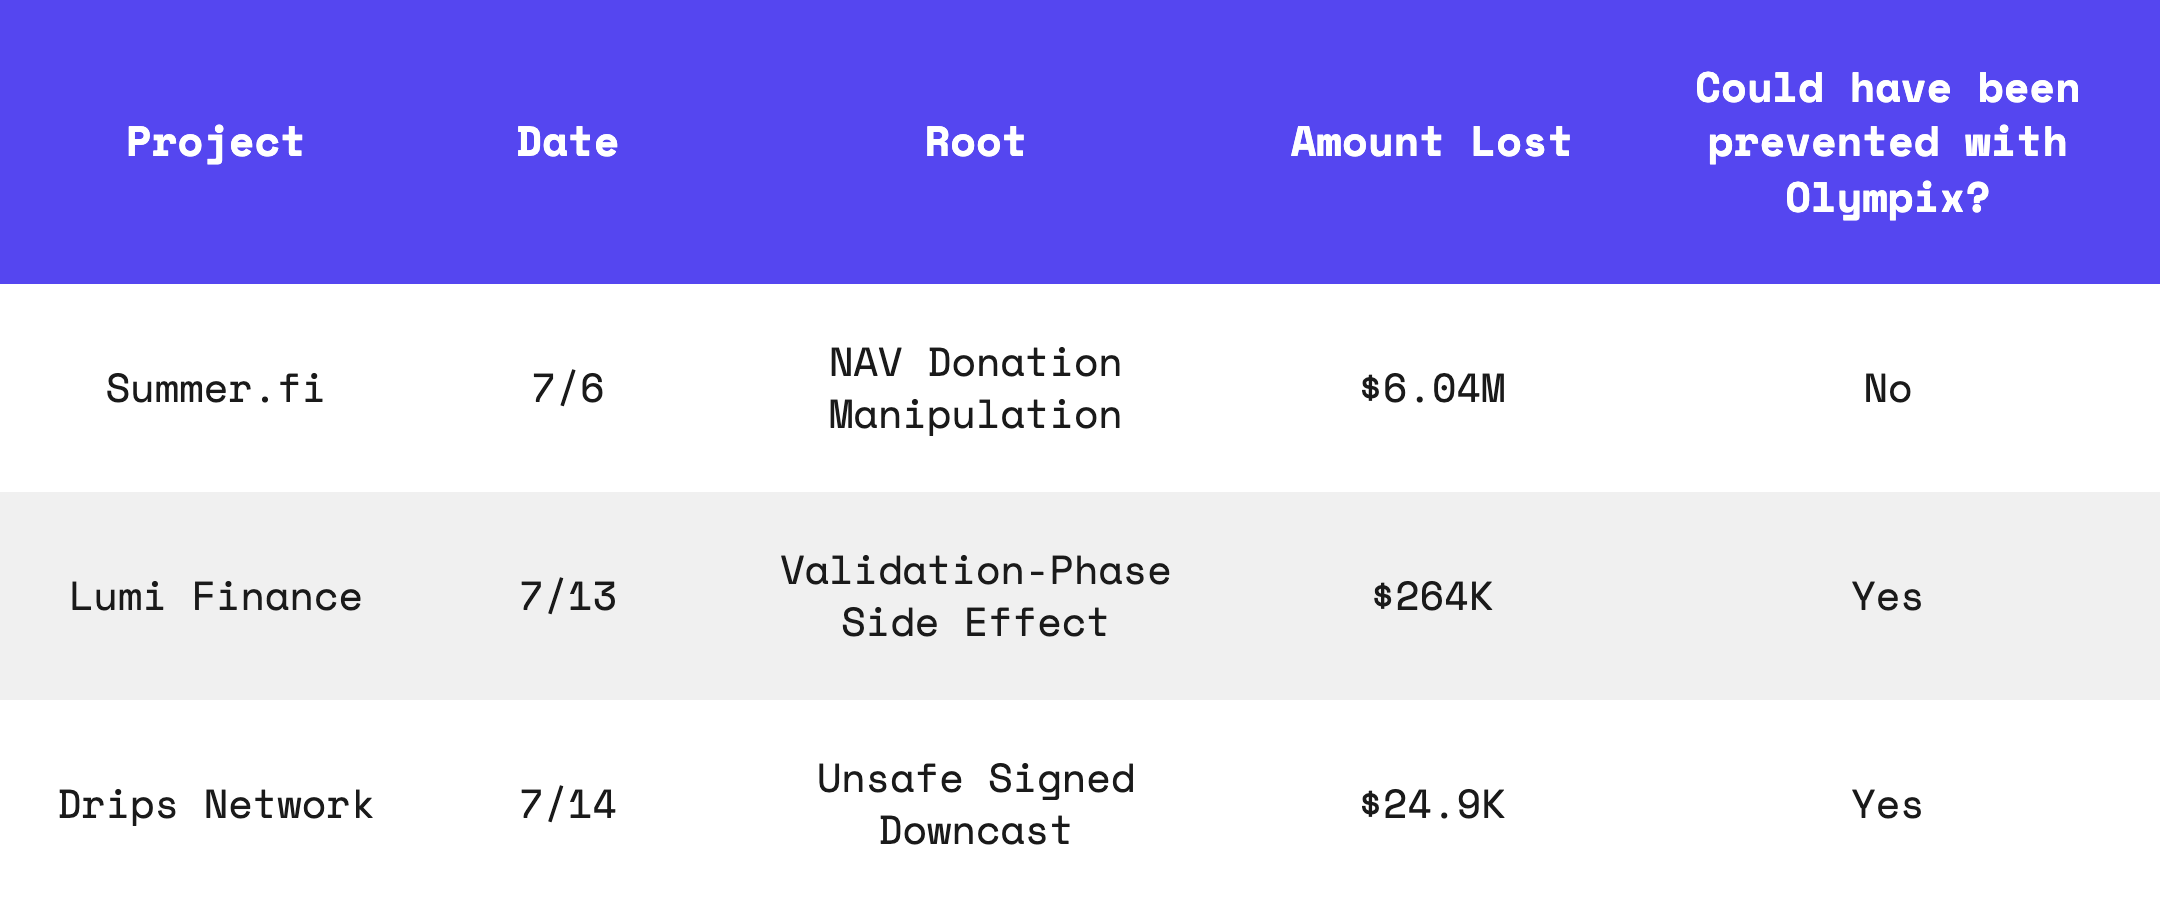Viewport: 2160px width, 908px height.
Task: Click the Yes cell for Drips Network
Action: [1887, 805]
